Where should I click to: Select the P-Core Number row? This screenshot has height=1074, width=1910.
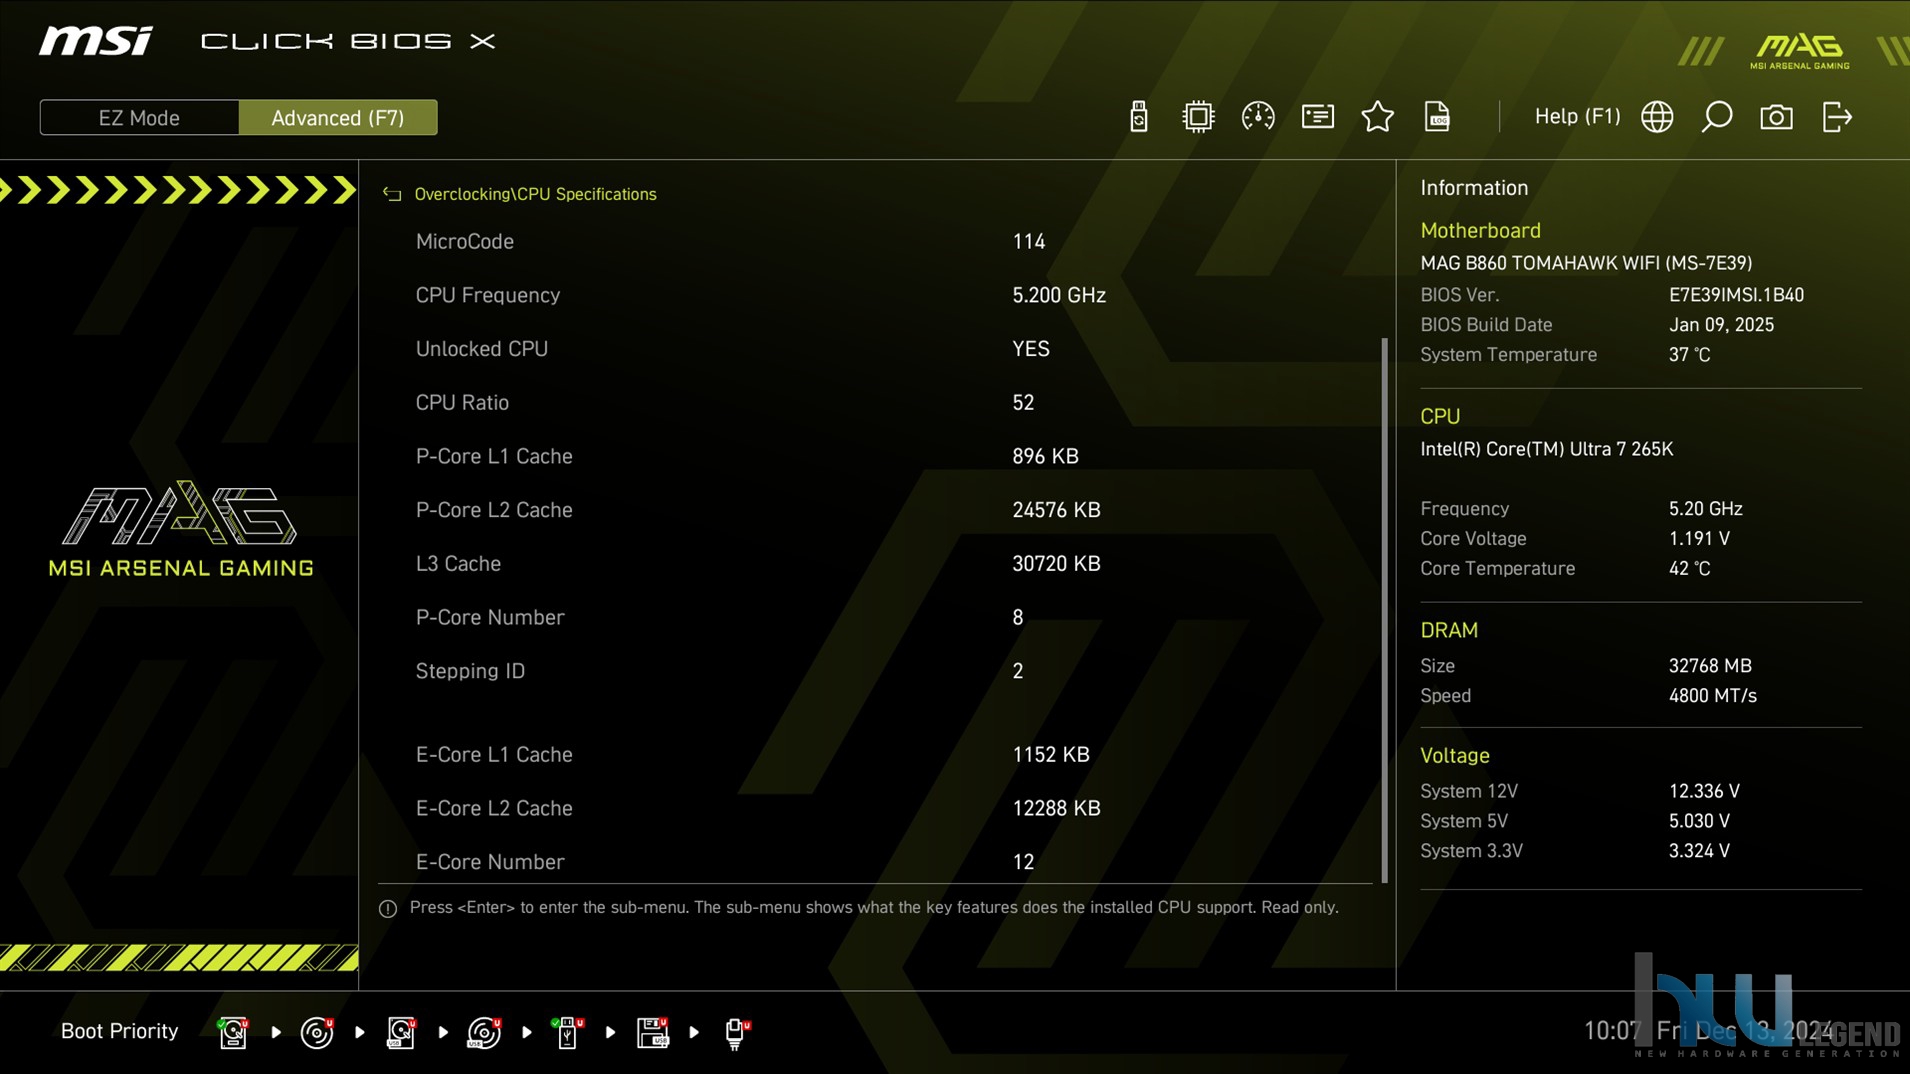pos(878,617)
